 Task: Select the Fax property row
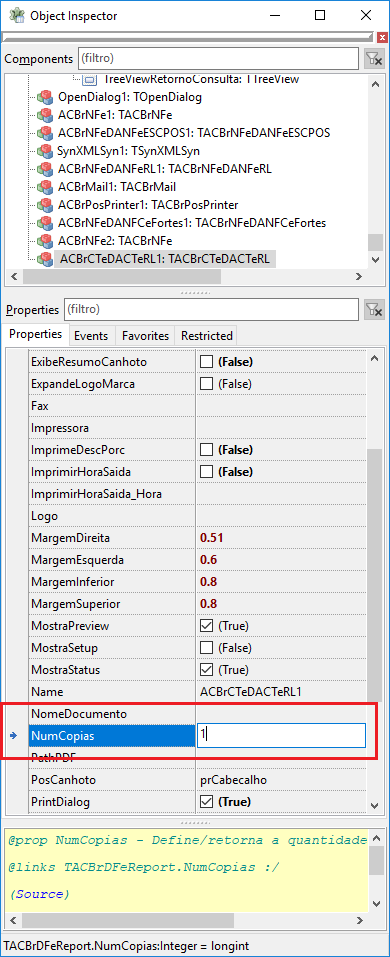197,406
